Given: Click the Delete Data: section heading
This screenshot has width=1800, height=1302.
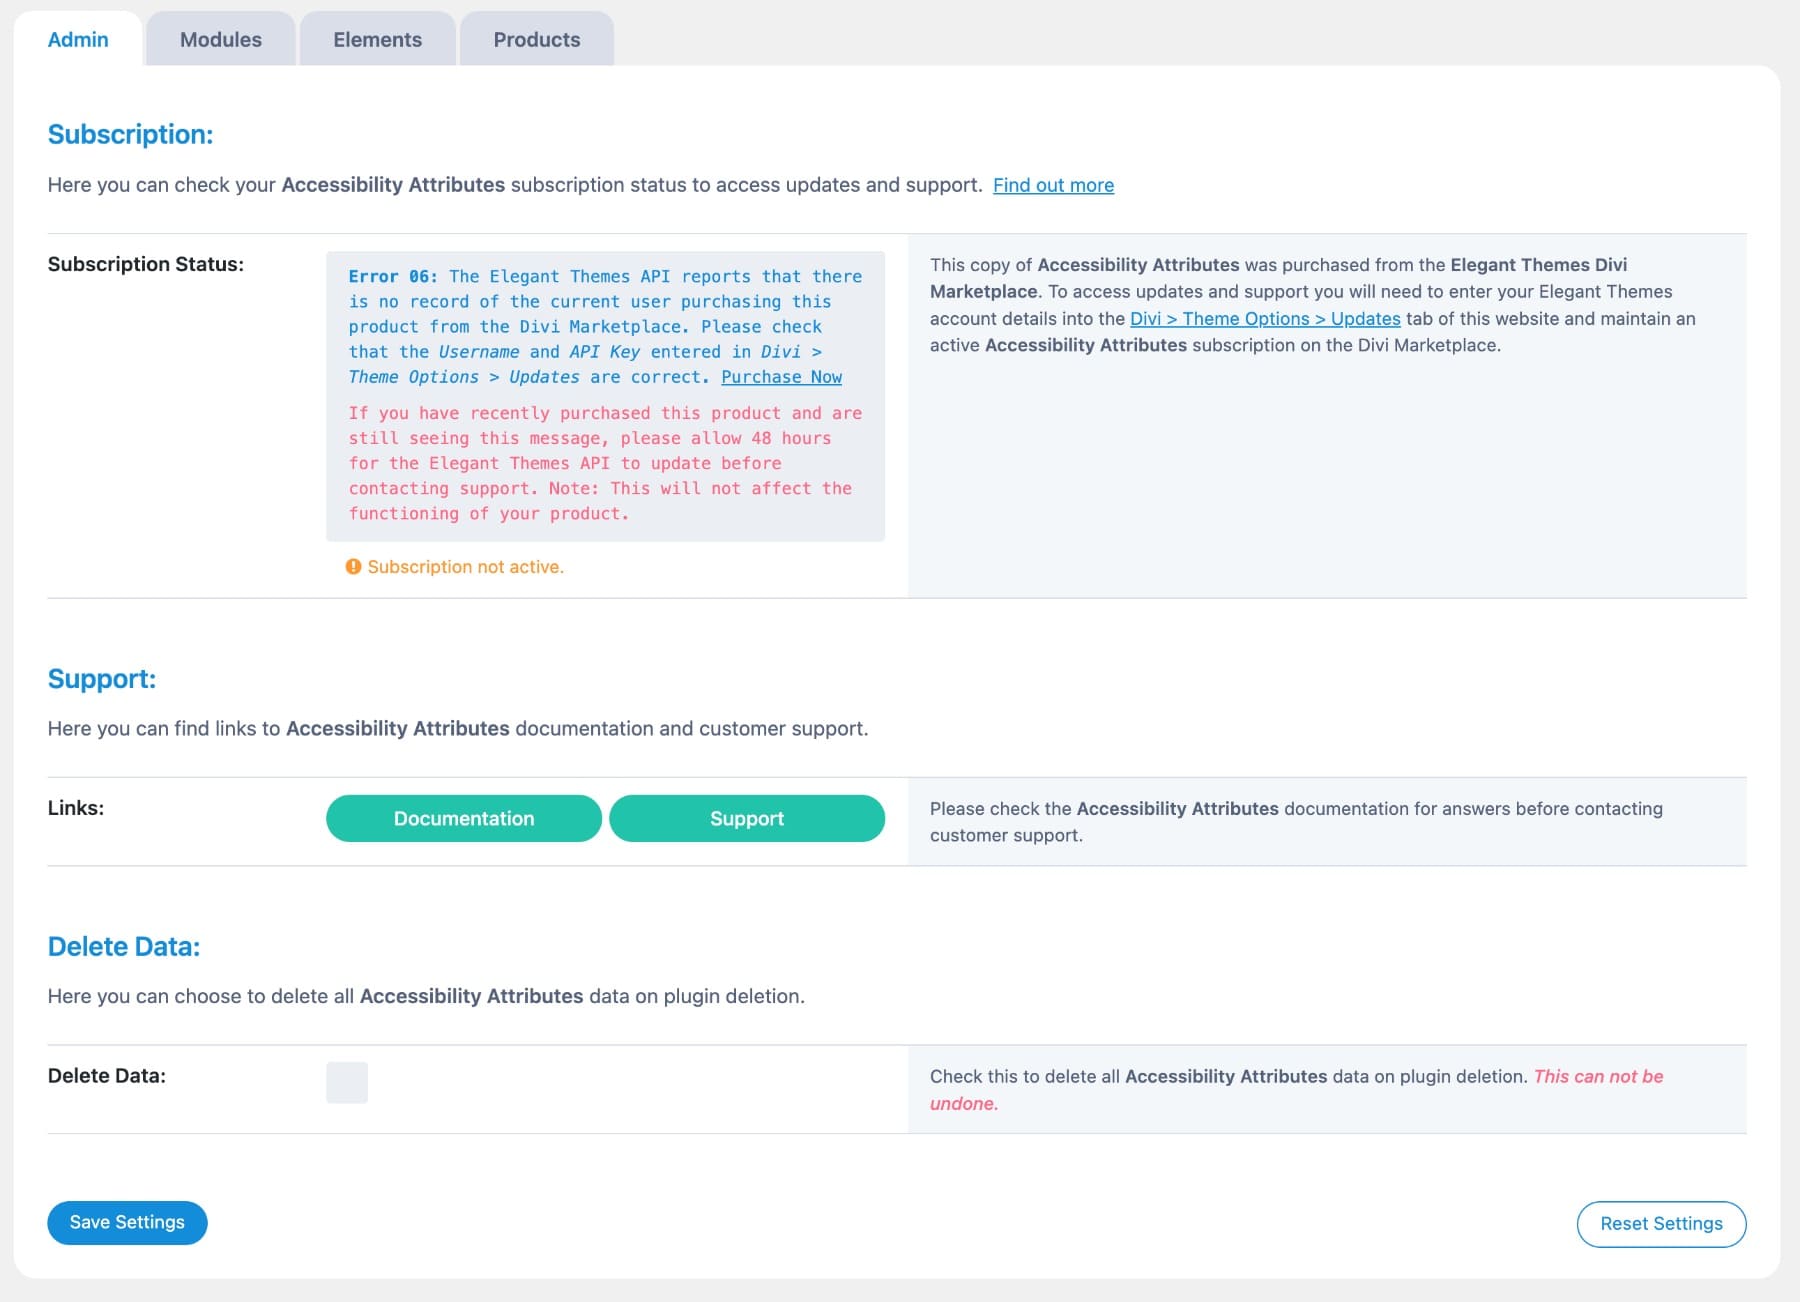Looking at the screenshot, I should [123, 946].
